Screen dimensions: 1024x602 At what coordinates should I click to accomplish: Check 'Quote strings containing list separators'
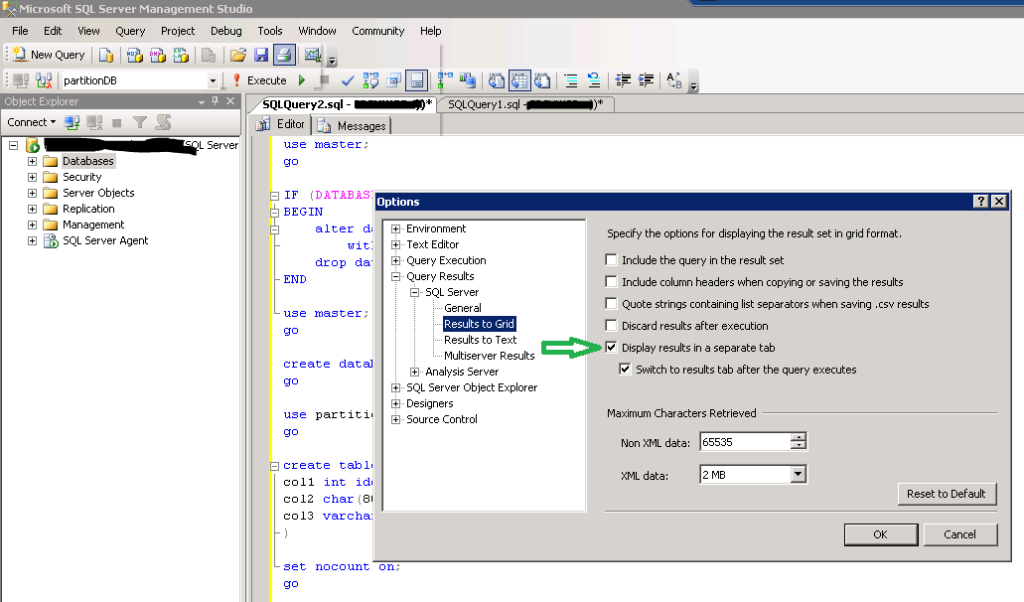click(611, 304)
